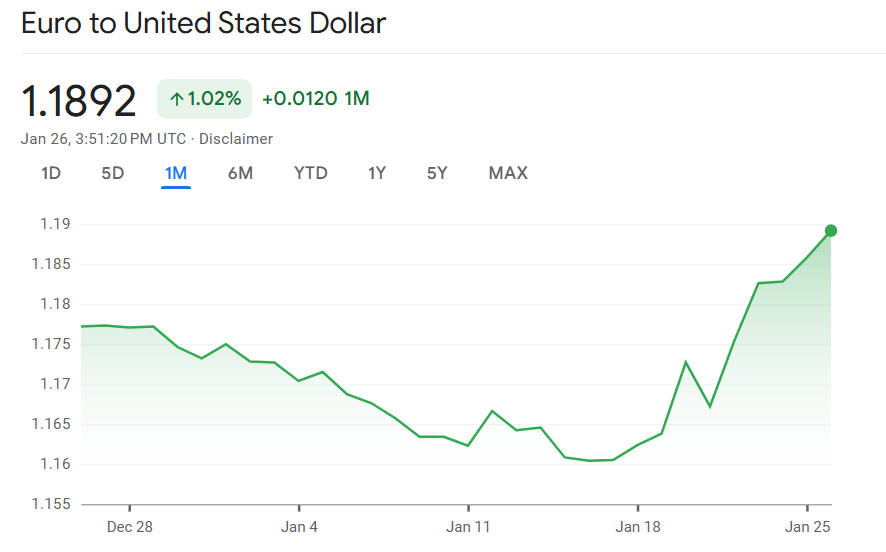
Task: Click the 1.02% change badge
Action: [205, 99]
